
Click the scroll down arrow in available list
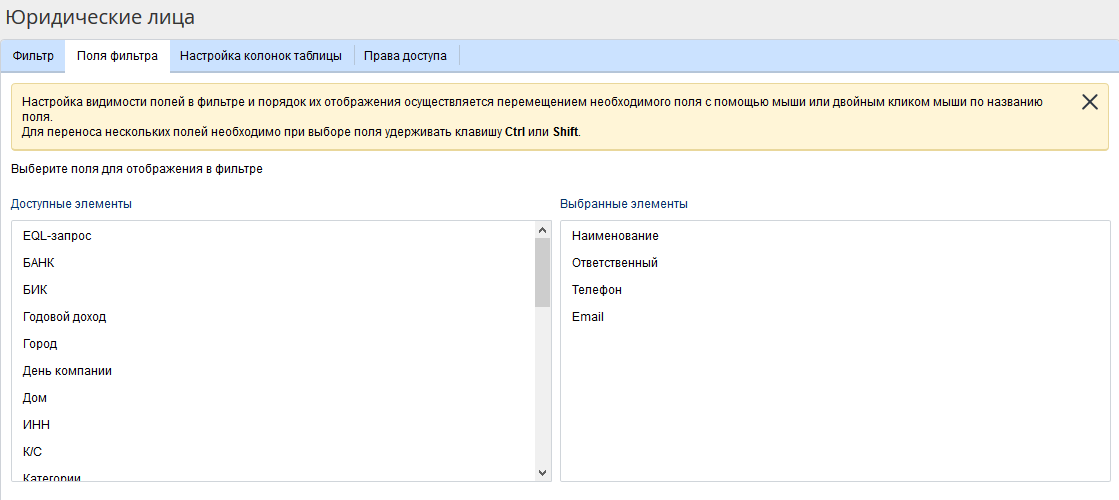tap(542, 472)
